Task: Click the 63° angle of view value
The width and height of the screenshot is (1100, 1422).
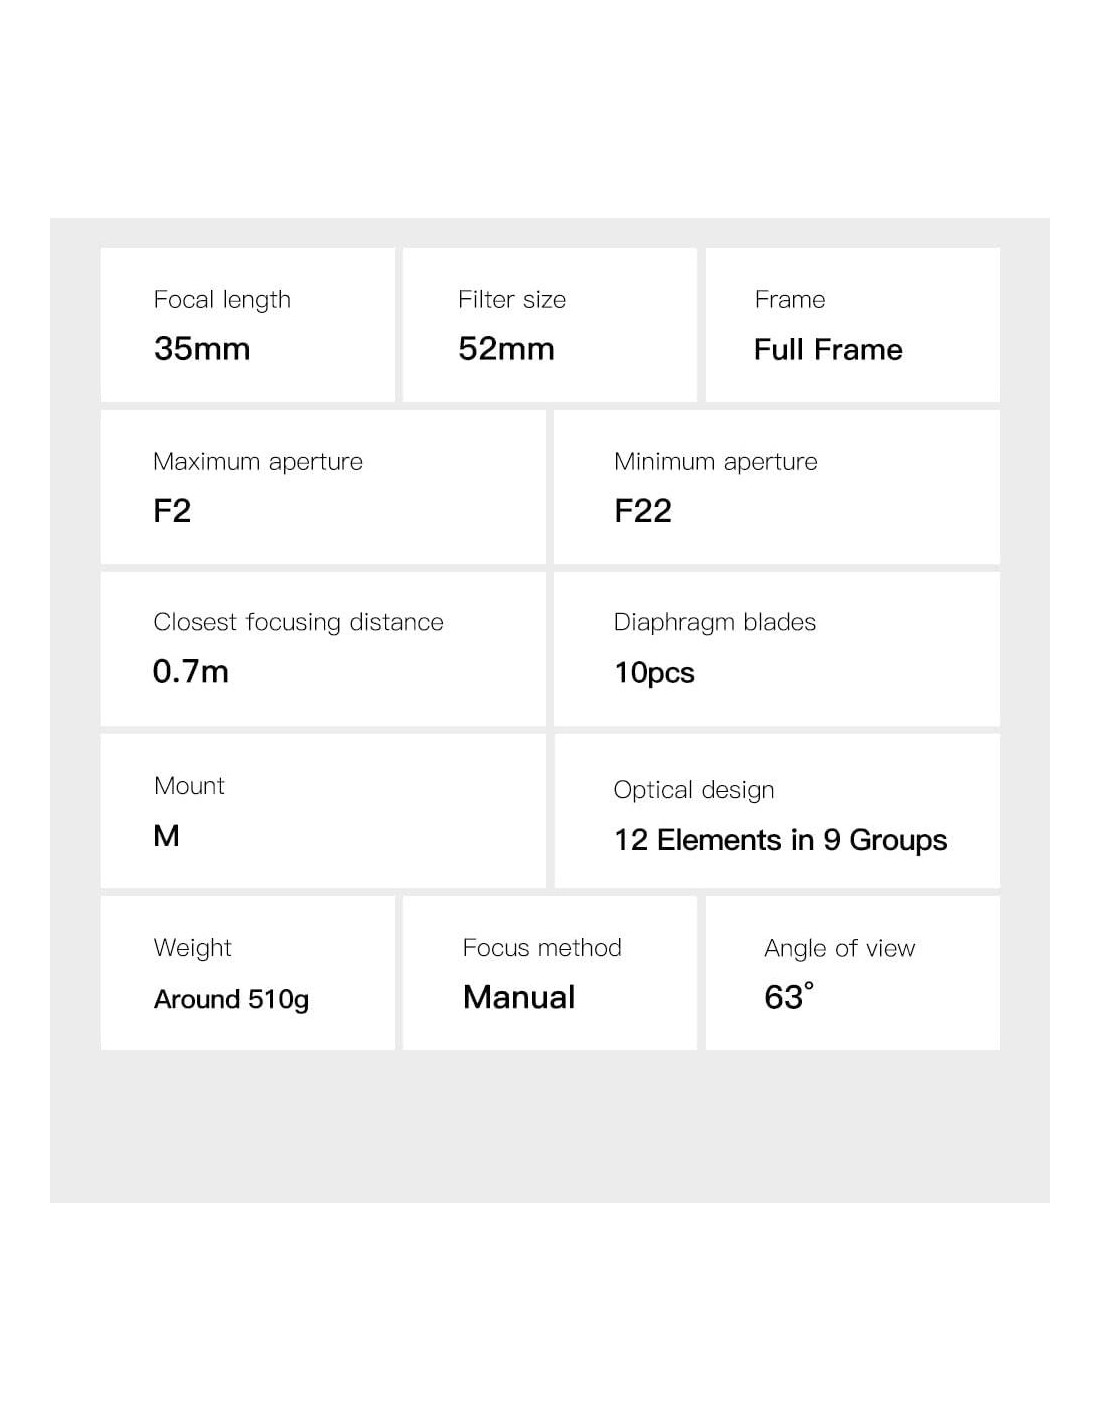Action: [788, 997]
